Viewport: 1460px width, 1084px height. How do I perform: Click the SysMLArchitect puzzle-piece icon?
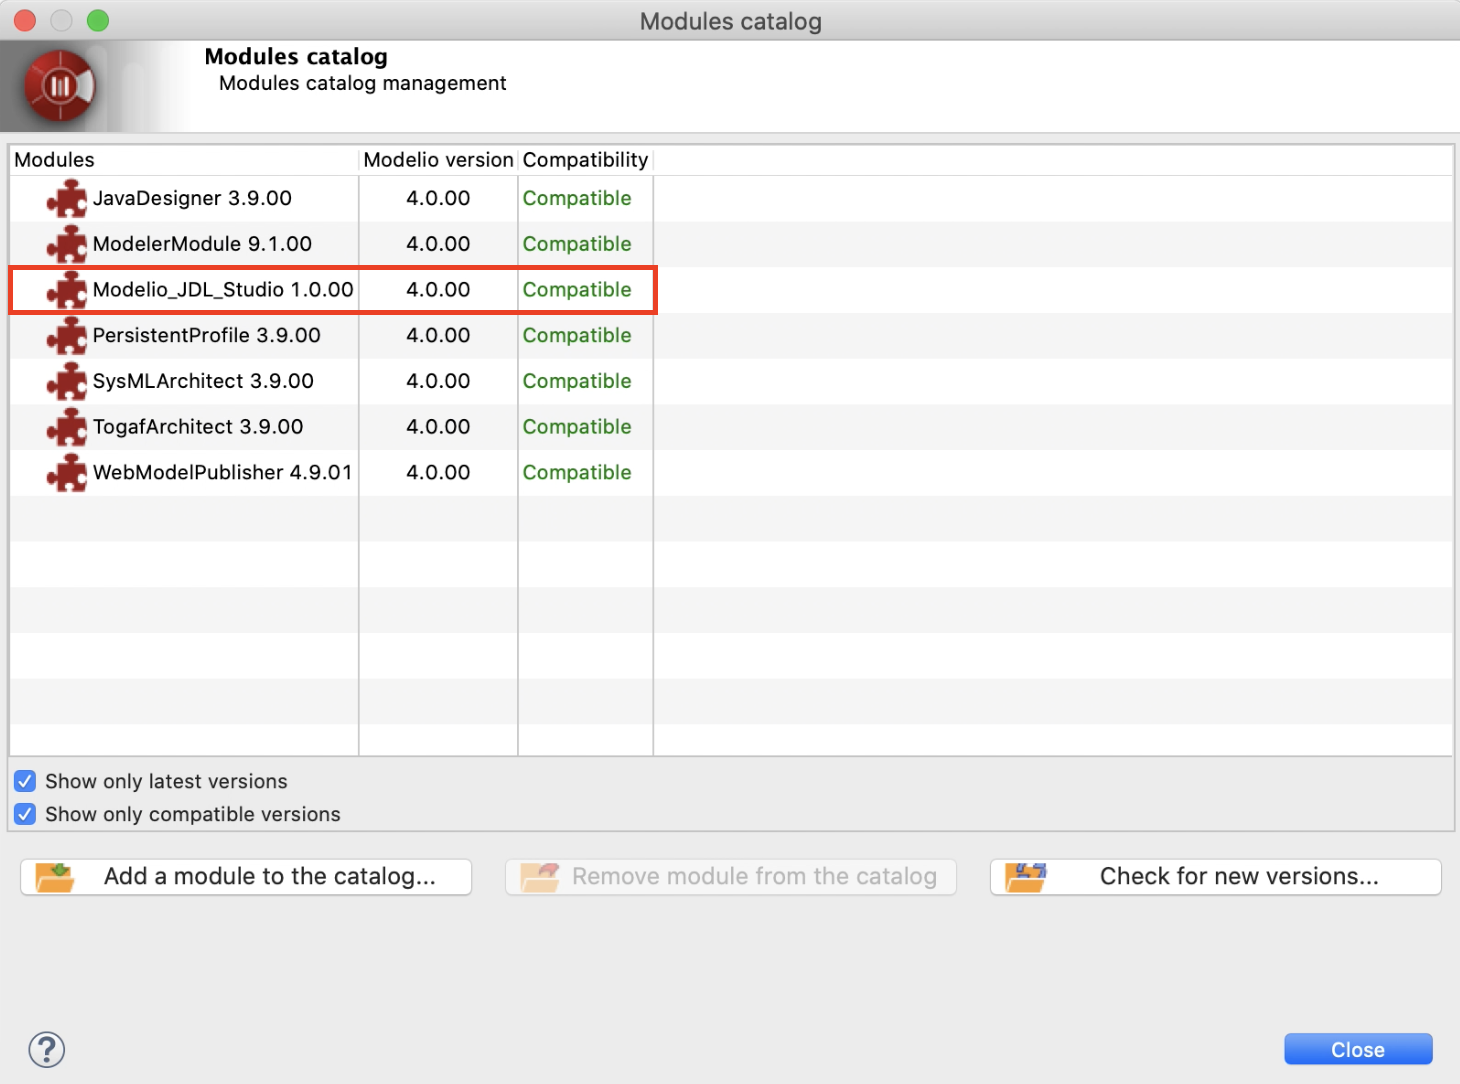pyautogui.click(x=67, y=381)
